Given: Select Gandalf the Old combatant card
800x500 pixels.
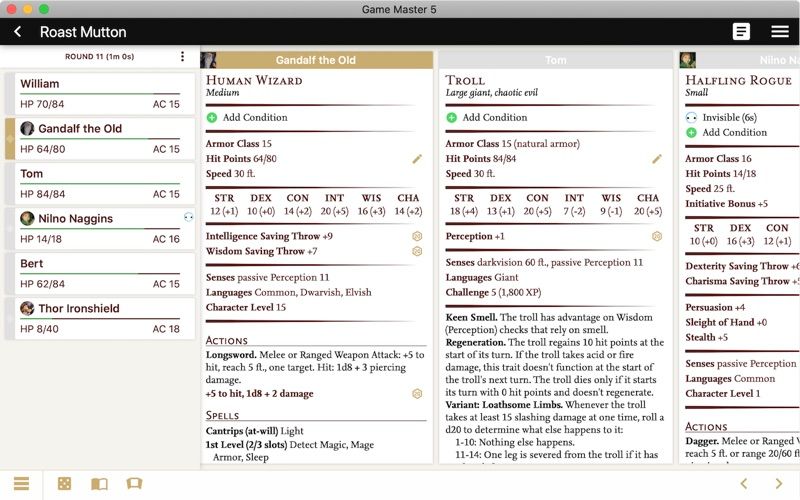Looking at the screenshot, I should pos(100,138).
